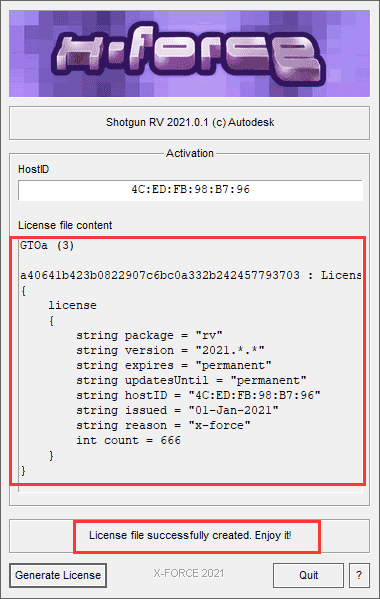Quit the application
This screenshot has width=380, height=599.
[x=308, y=575]
